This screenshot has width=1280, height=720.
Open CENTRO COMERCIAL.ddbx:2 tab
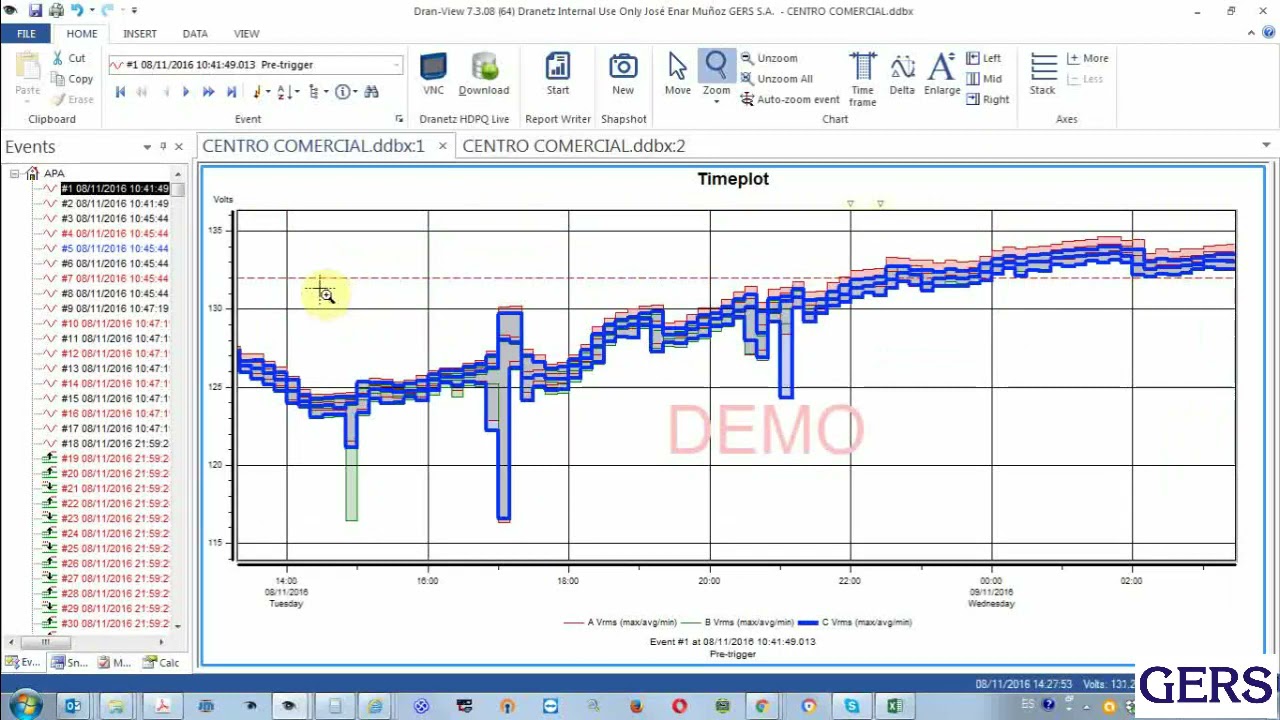pyautogui.click(x=574, y=146)
